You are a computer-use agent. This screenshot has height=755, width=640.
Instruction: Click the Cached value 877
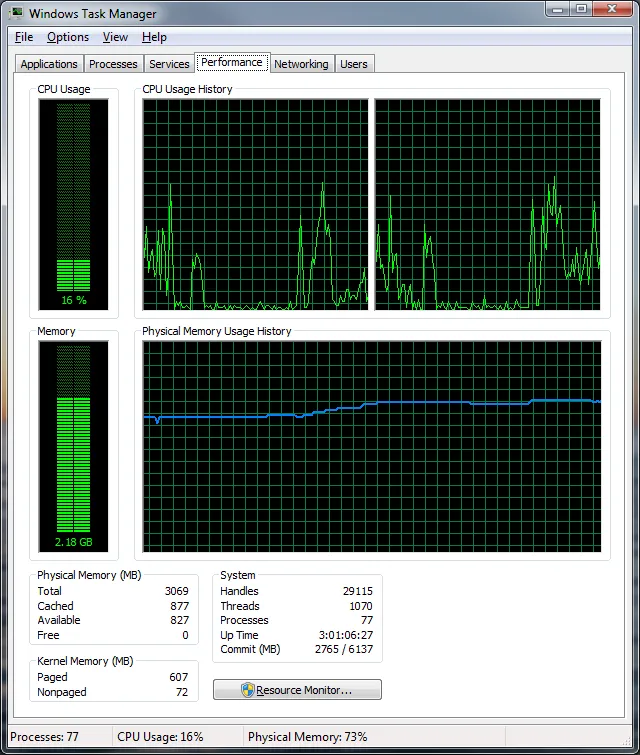click(180, 606)
